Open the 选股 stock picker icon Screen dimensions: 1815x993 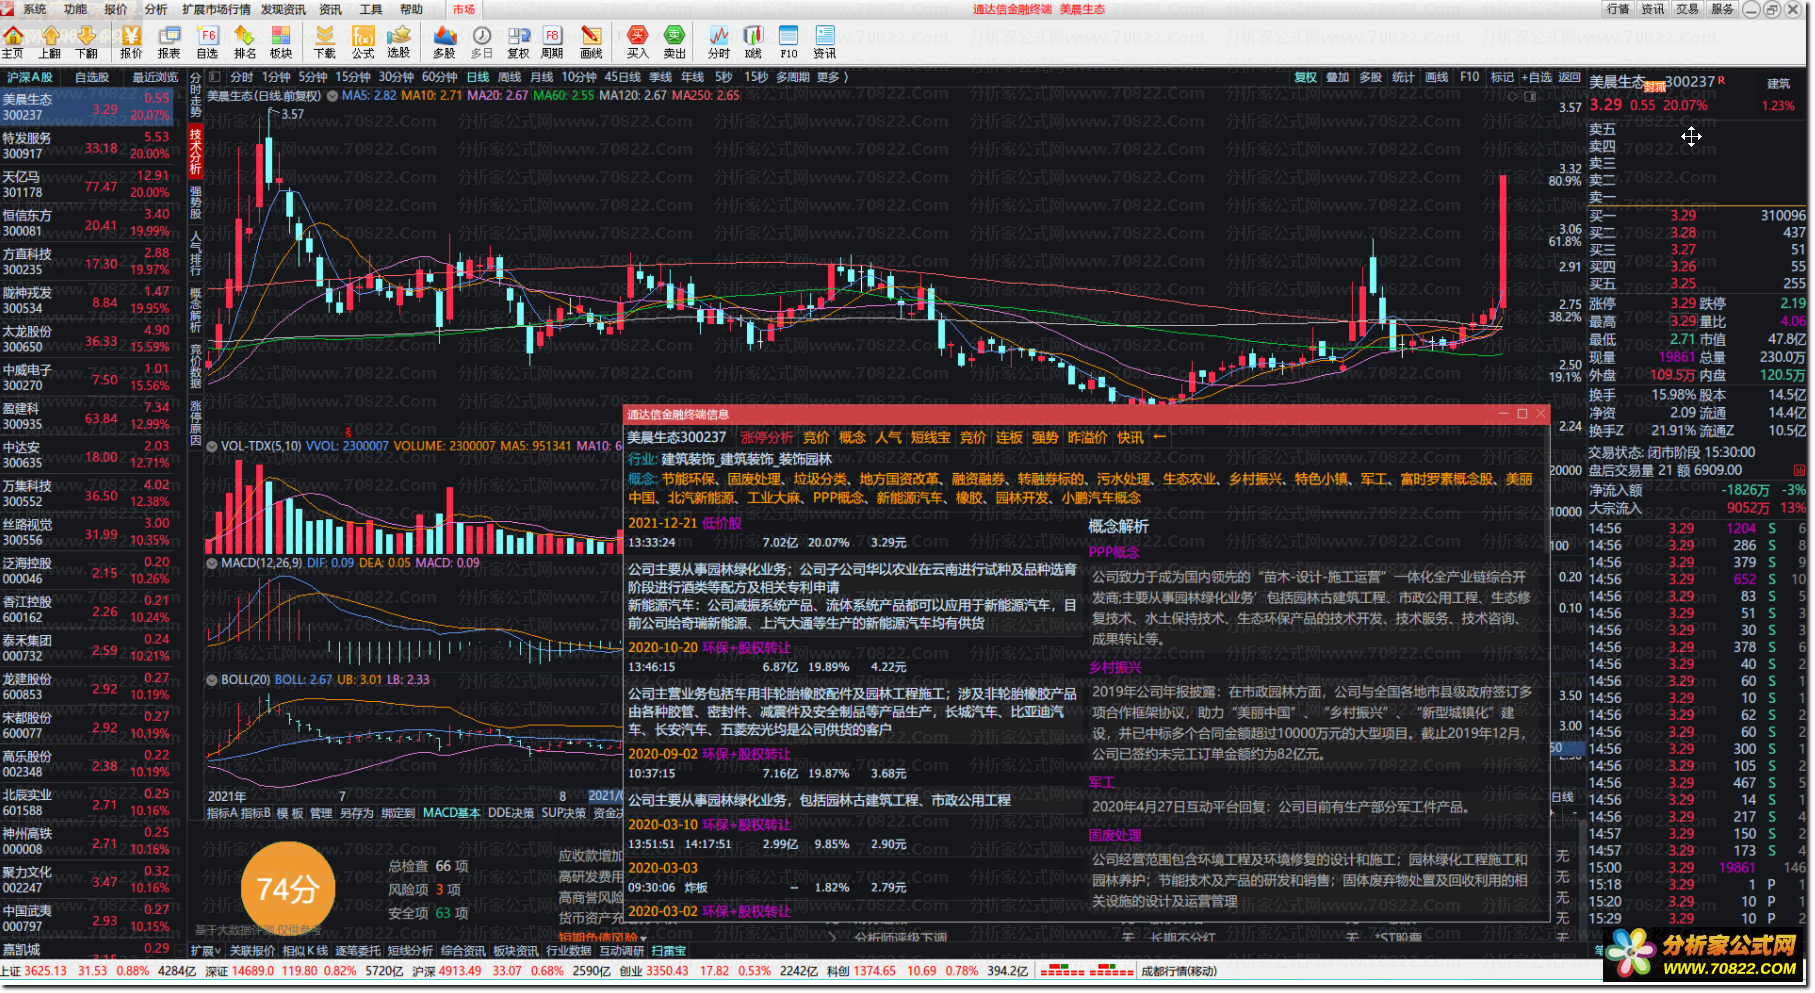[399, 43]
